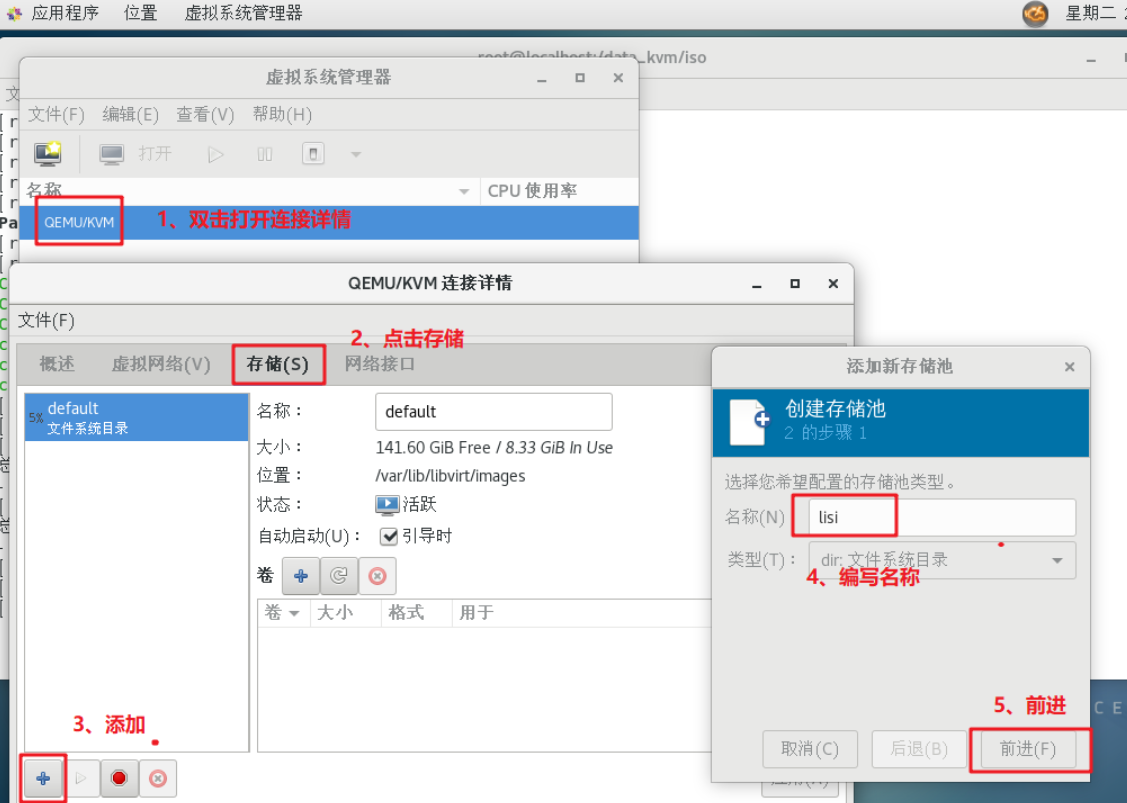Sort by the volume column header

click(282, 613)
